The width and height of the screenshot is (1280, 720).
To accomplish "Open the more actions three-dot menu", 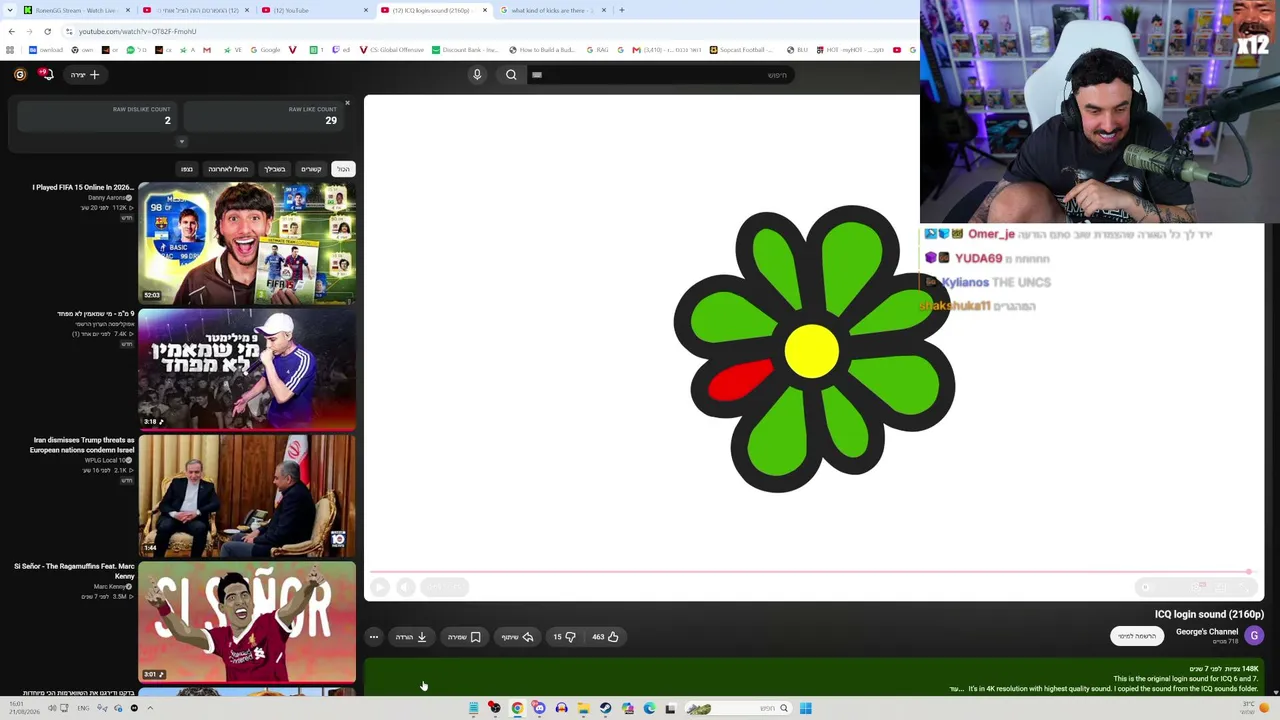I will pos(374,637).
